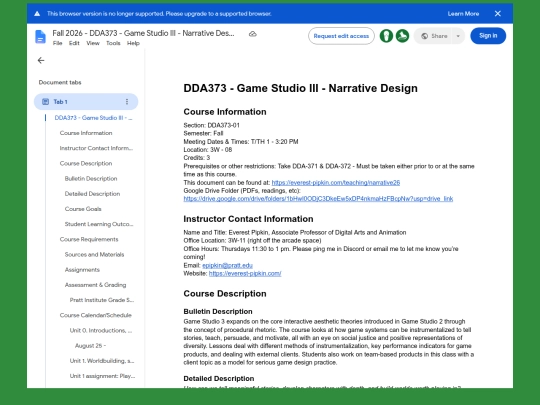Go to Course Calendar/Schedule in outline
This screenshot has width=540, height=405.
pyautogui.click(x=95, y=315)
